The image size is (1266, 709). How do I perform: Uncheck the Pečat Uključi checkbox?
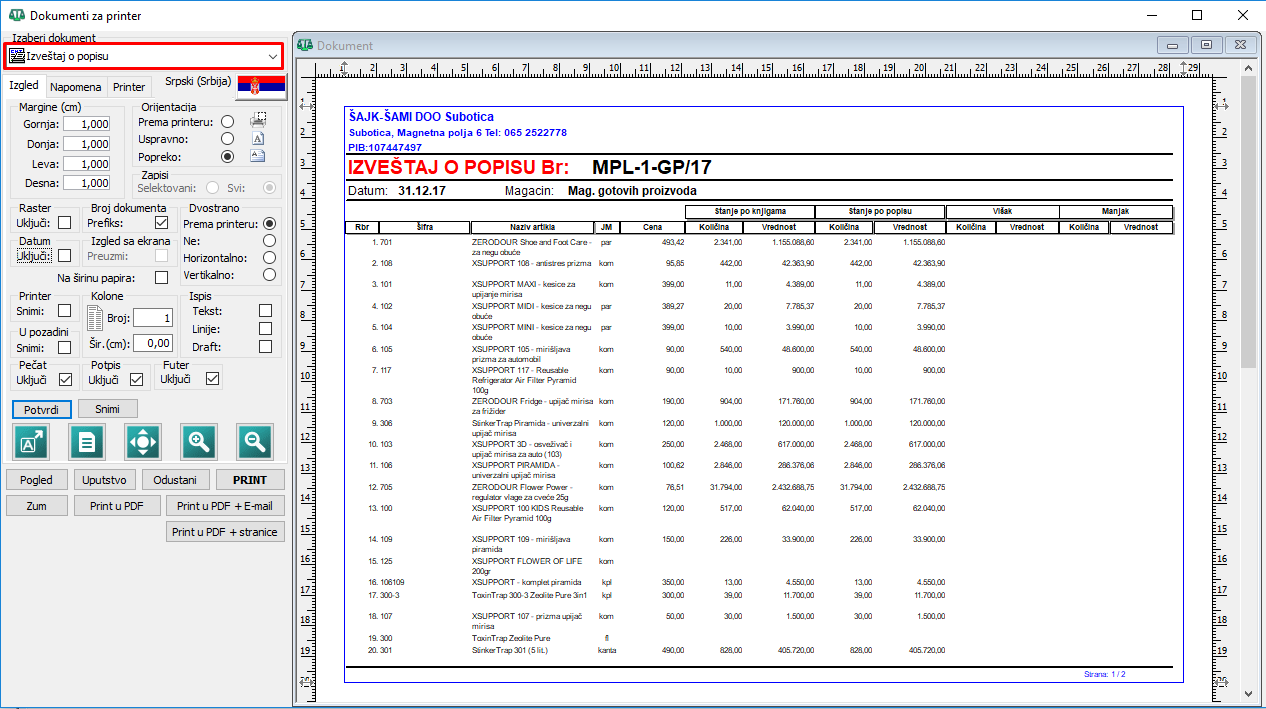click(65, 379)
